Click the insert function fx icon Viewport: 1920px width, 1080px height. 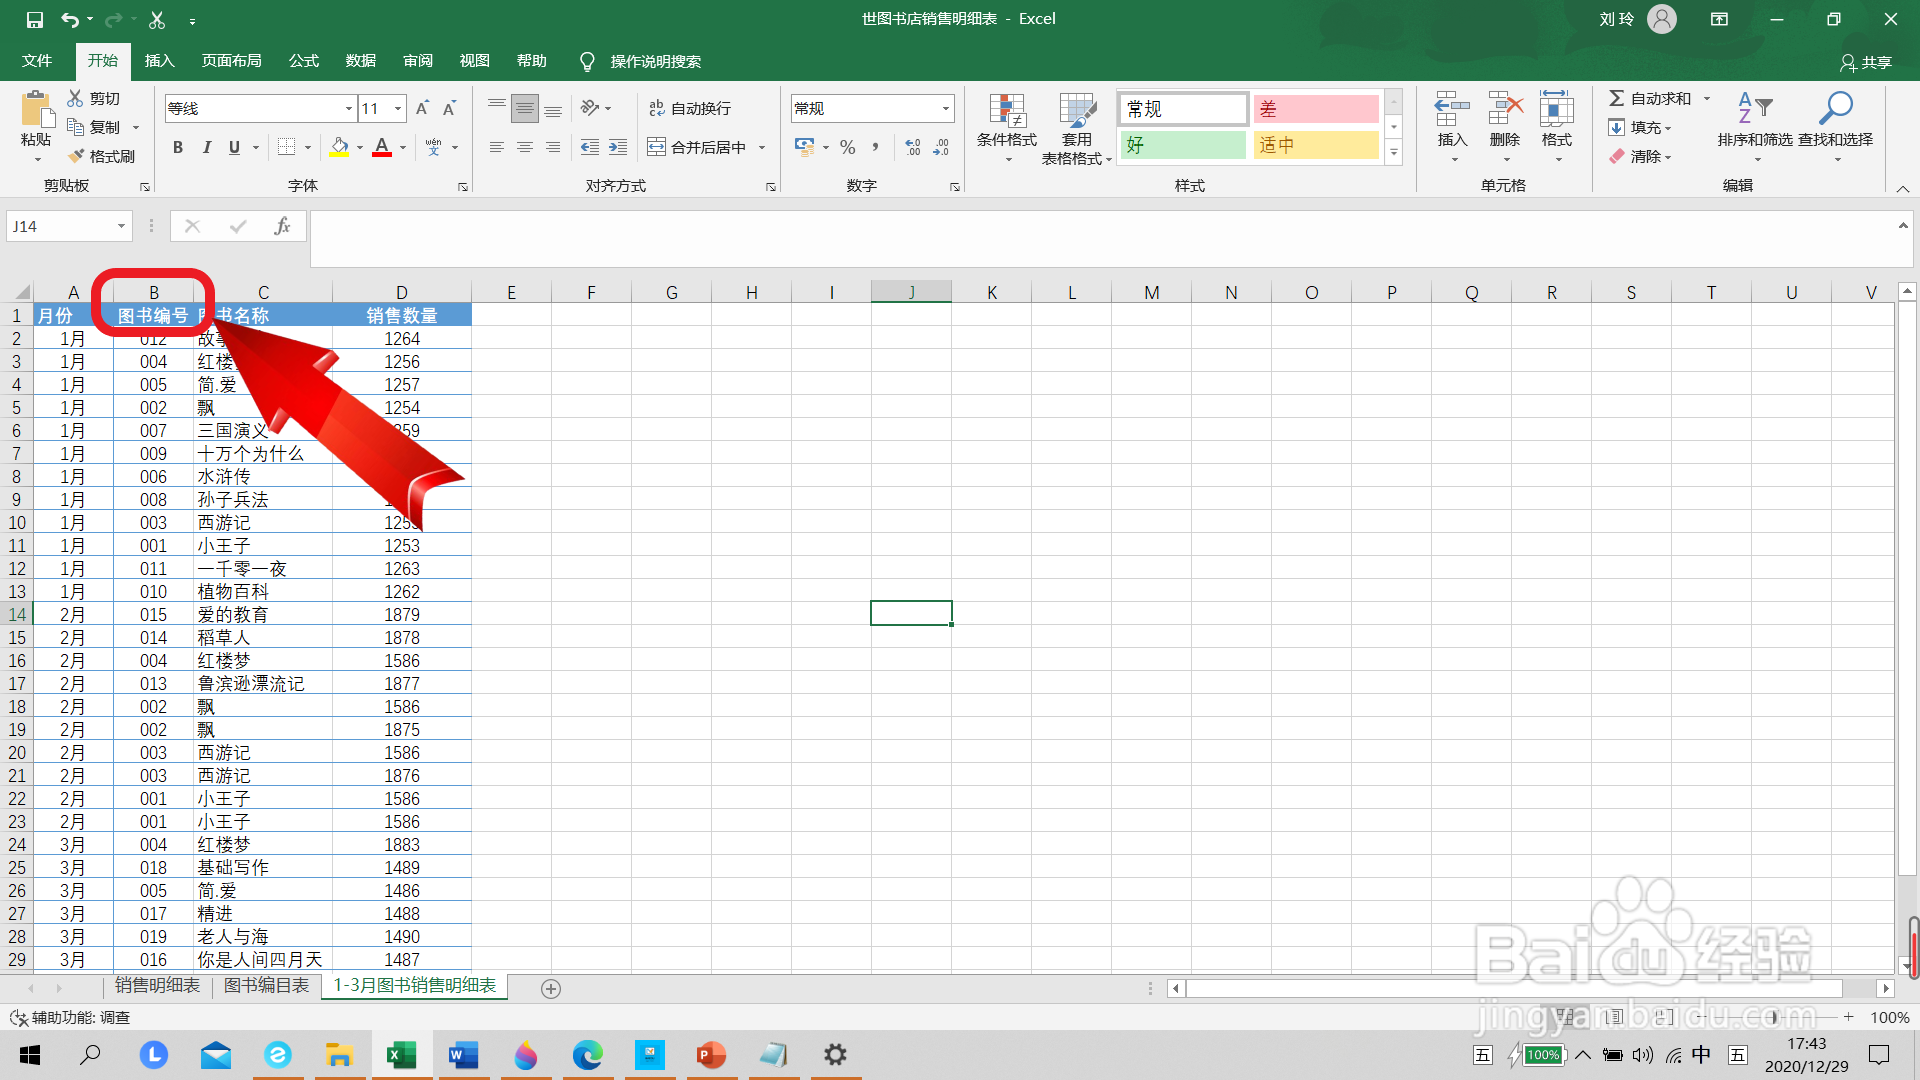click(282, 226)
